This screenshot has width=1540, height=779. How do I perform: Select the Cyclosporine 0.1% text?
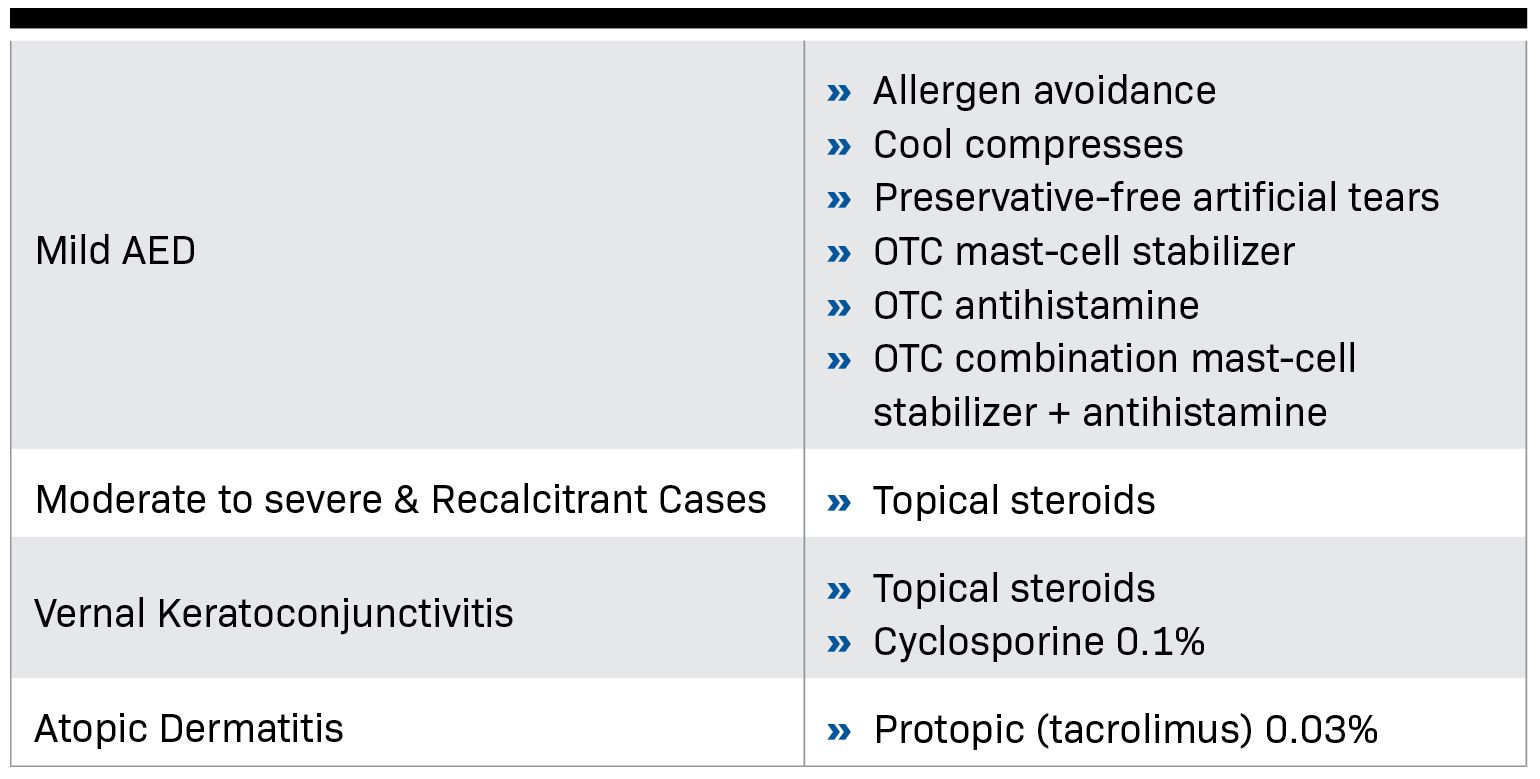[x=1038, y=642]
